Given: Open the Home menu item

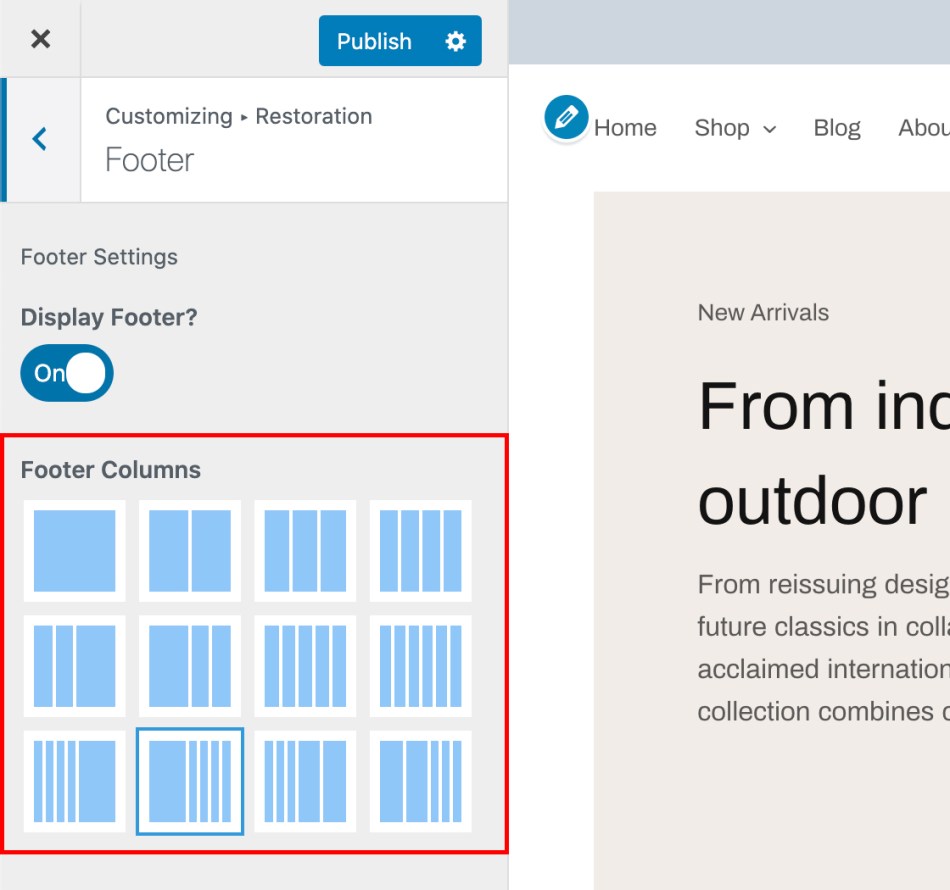Looking at the screenshot, I should [x=625, y=128].
